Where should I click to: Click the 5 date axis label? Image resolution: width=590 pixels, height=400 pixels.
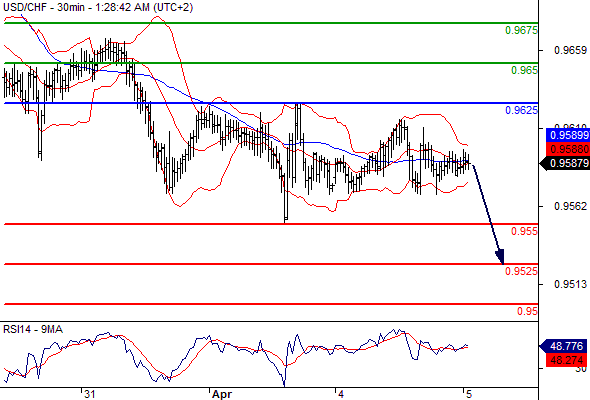[468, 394]
